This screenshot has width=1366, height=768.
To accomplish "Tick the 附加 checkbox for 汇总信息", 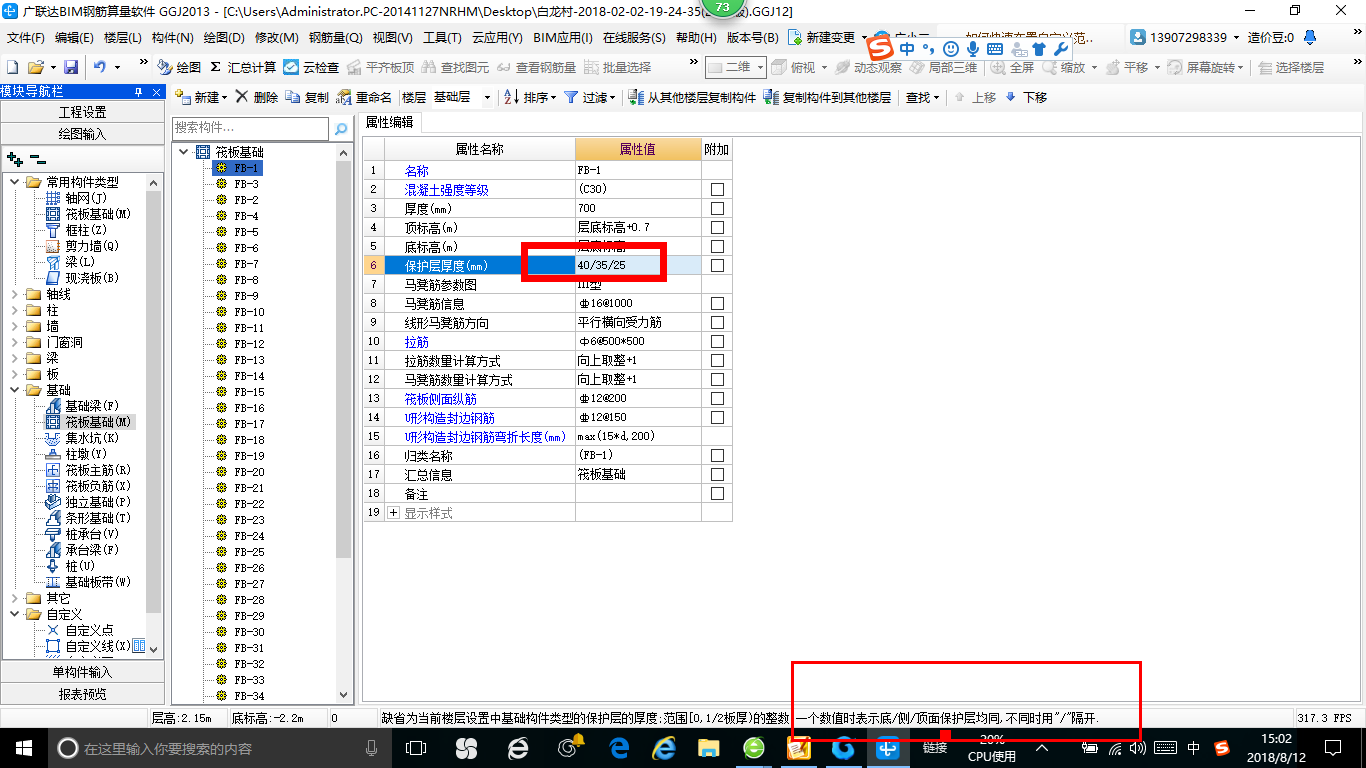I will (717, 474).
